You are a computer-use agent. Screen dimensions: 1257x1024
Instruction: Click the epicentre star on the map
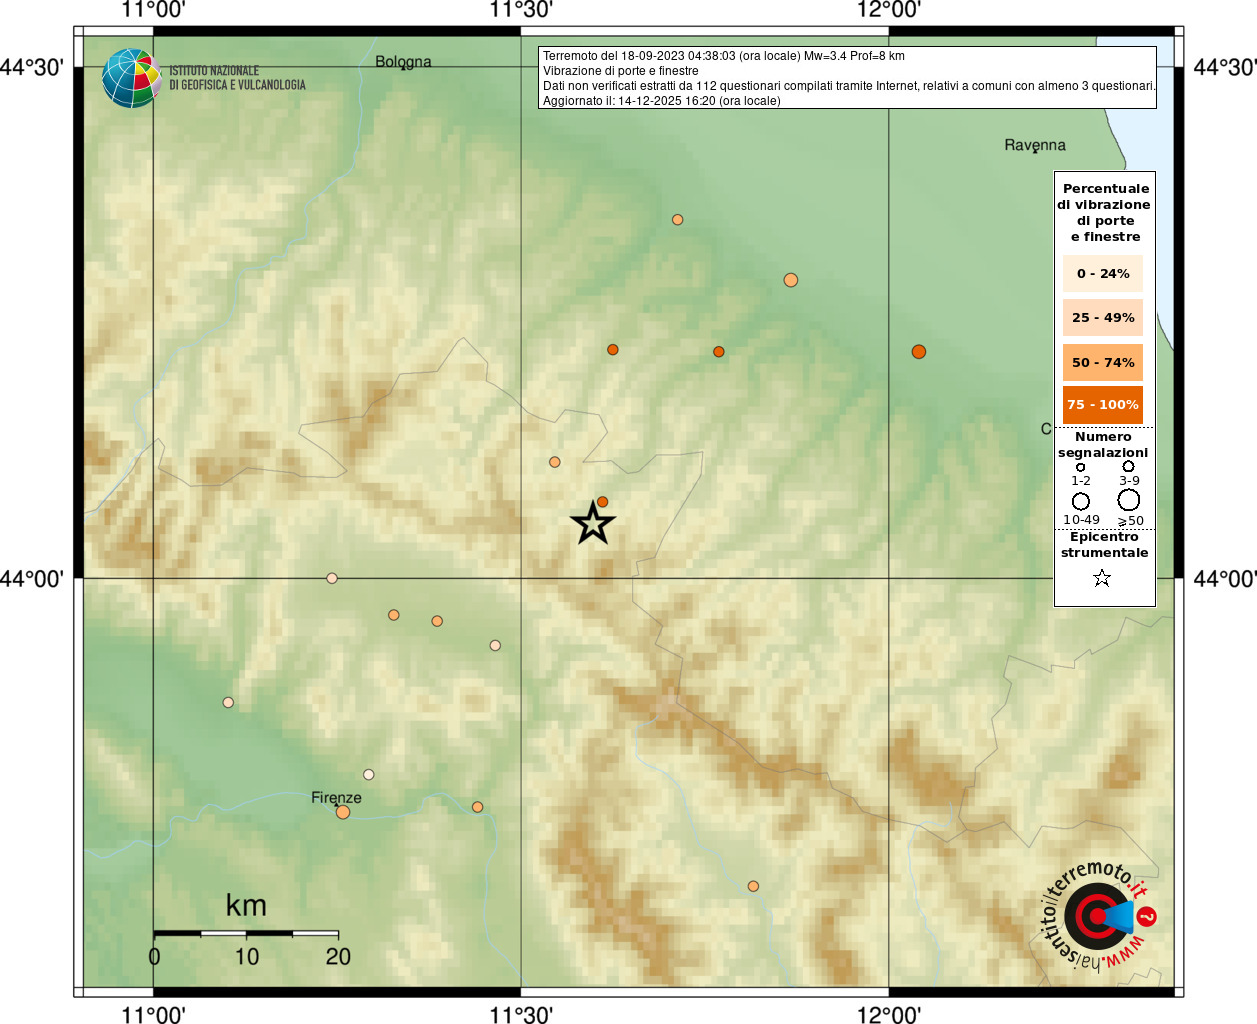593,523
